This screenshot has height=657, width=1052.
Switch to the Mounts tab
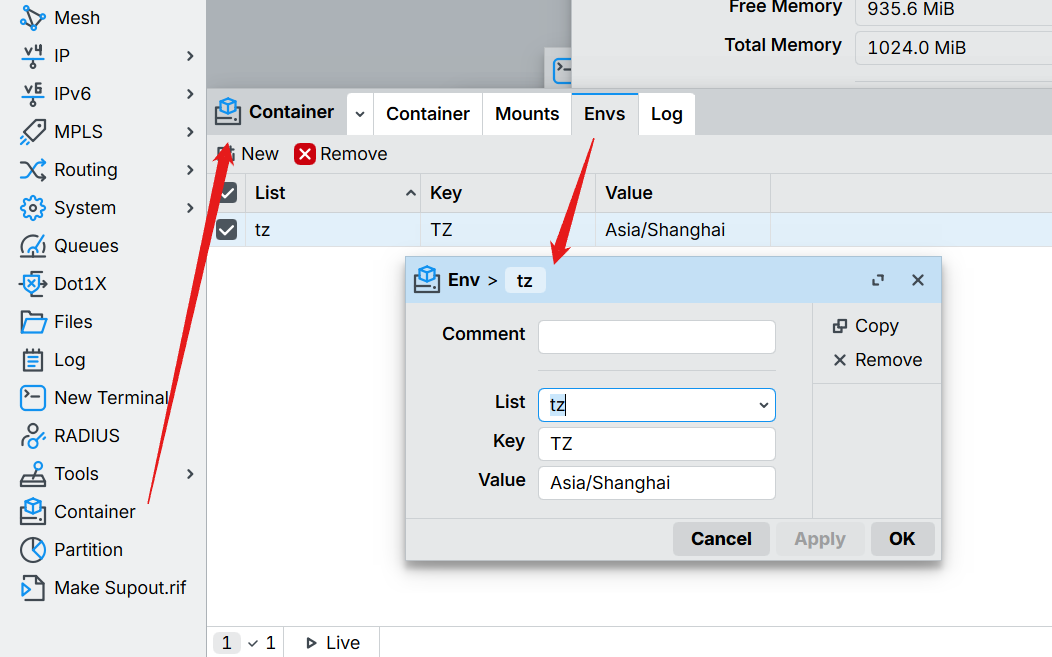pos(527,114)
